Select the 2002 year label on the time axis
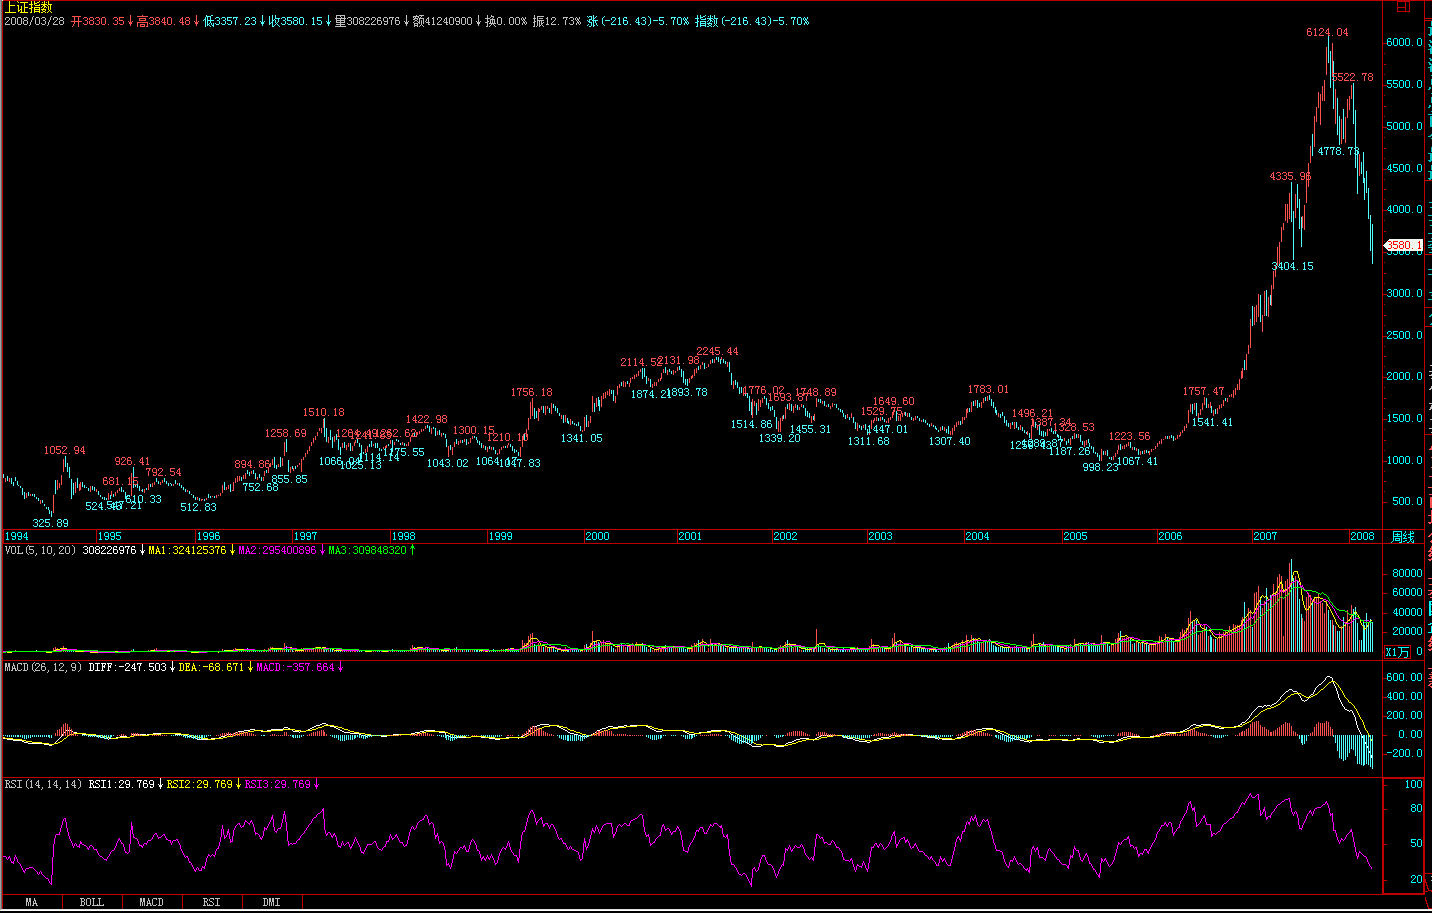 click(785, 537)
